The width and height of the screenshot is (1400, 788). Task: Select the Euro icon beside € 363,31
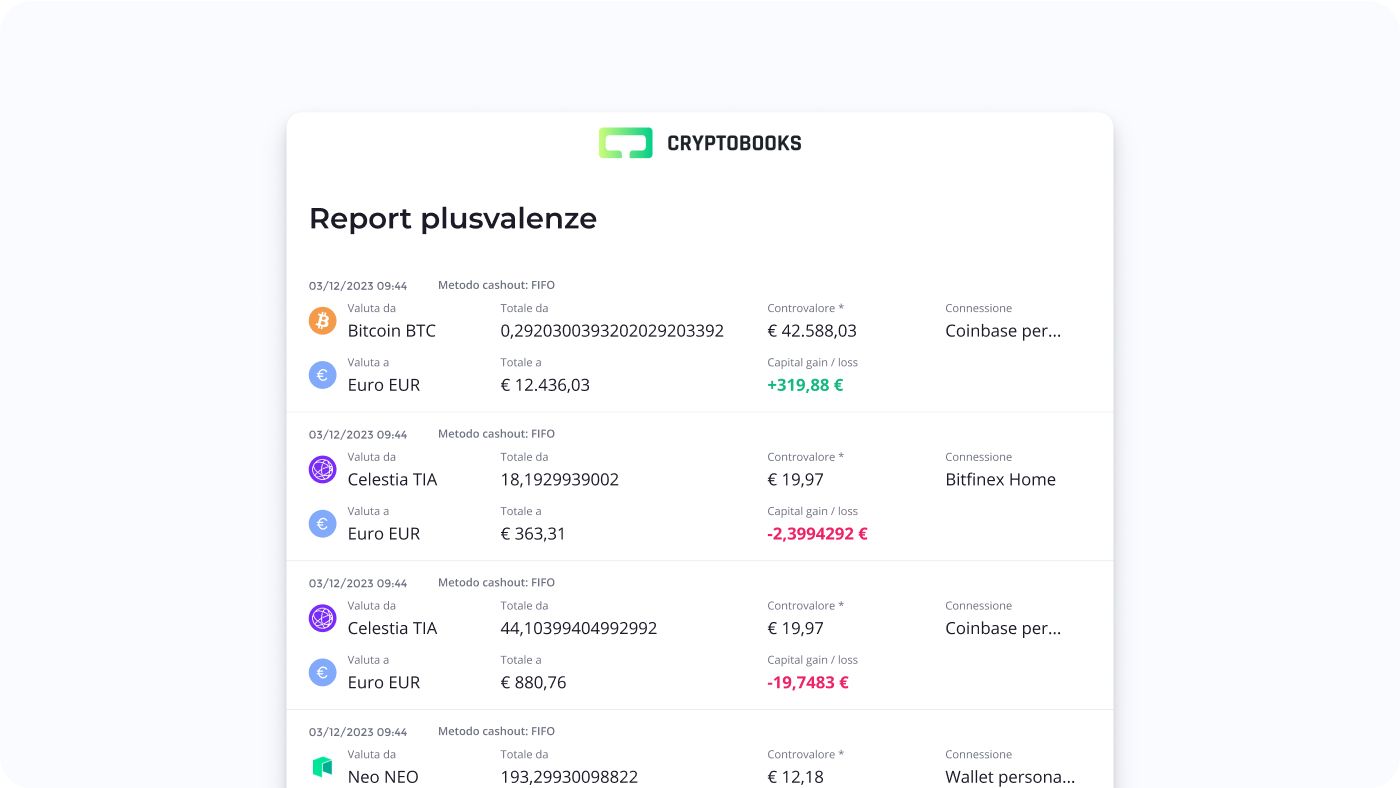point(322,524)
